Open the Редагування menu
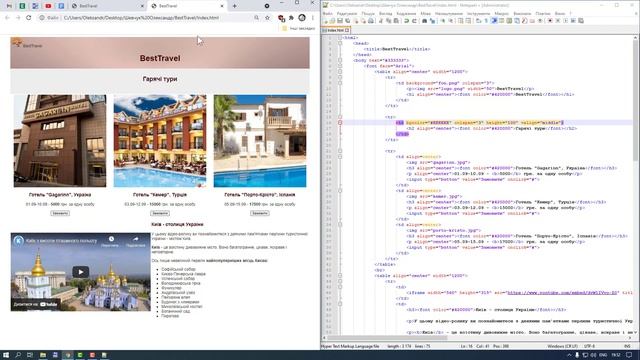Viewport: 640px width, 360px height. click(x=347, y=13)
